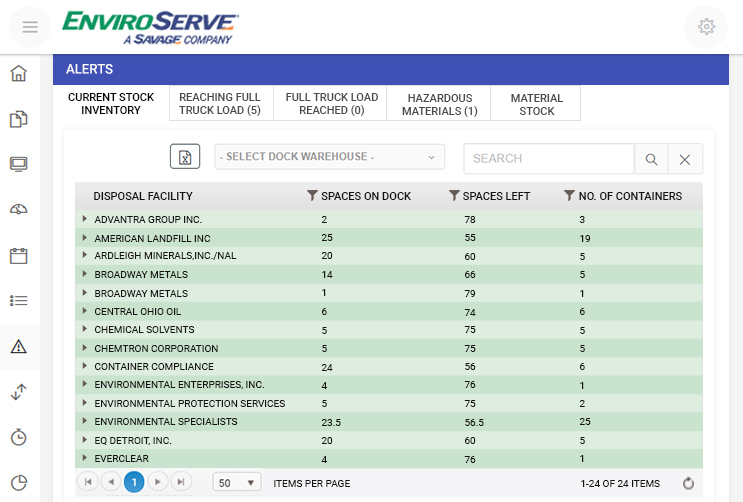Expand Container Compliance row
This screenshot has height=502, width=743.
(x=84, y=366)
